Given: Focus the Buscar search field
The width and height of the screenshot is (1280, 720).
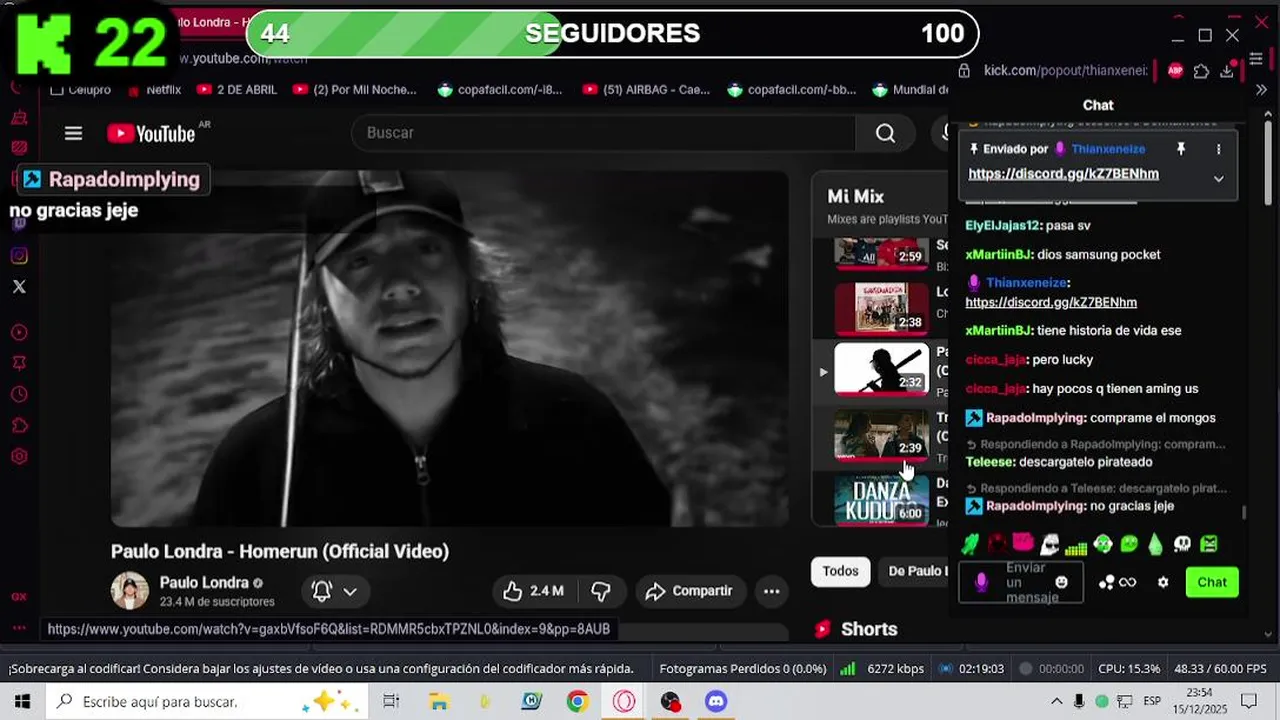Looking at the screenshot, I should 603,133.
